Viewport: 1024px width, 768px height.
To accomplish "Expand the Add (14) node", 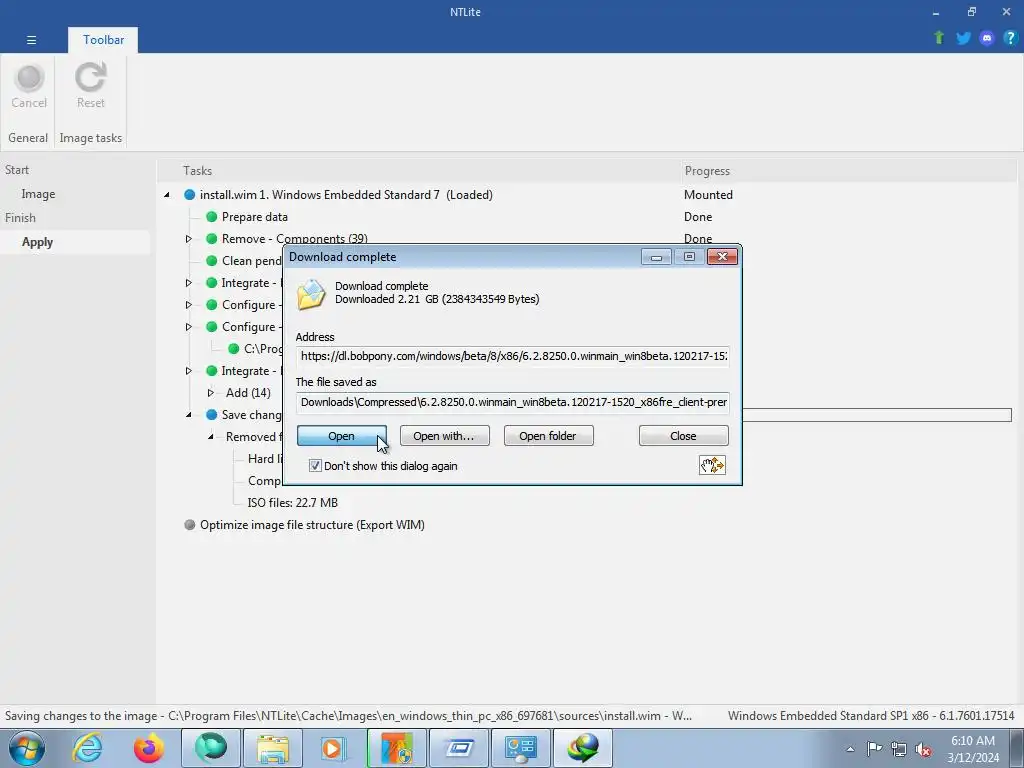I will (210, 392).
